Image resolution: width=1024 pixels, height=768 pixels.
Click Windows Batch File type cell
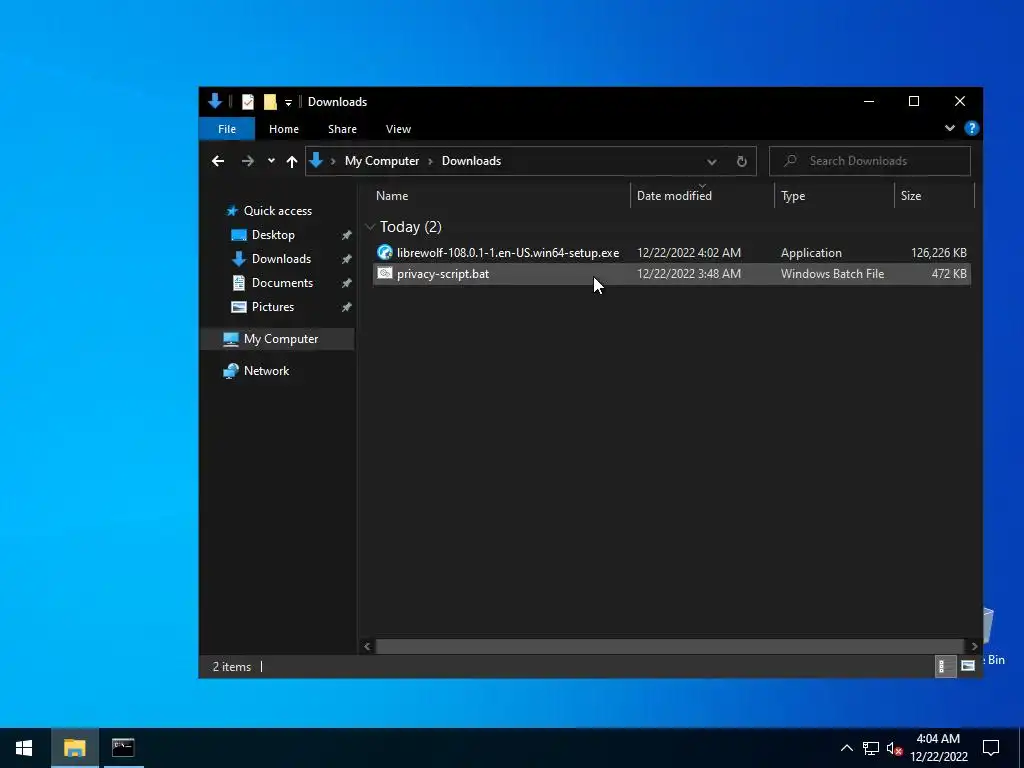coord(832,274)
